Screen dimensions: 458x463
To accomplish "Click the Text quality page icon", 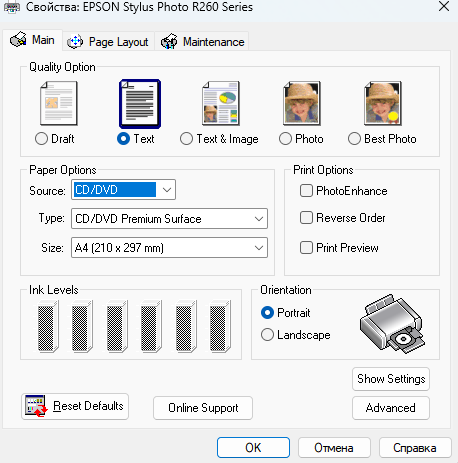I will 140,104.
